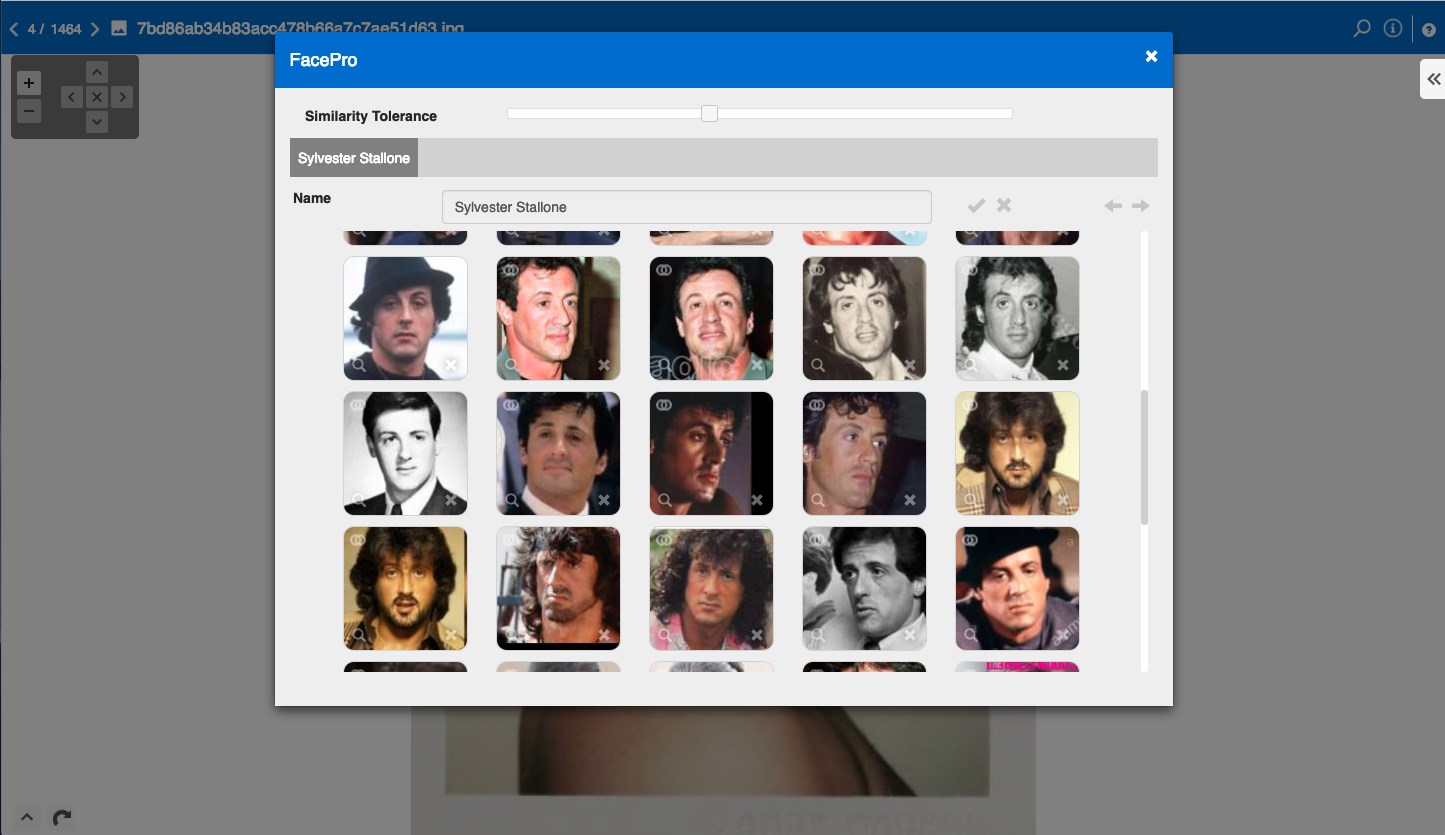Select the Sylvester Stallone tab

tap(354, 158)
